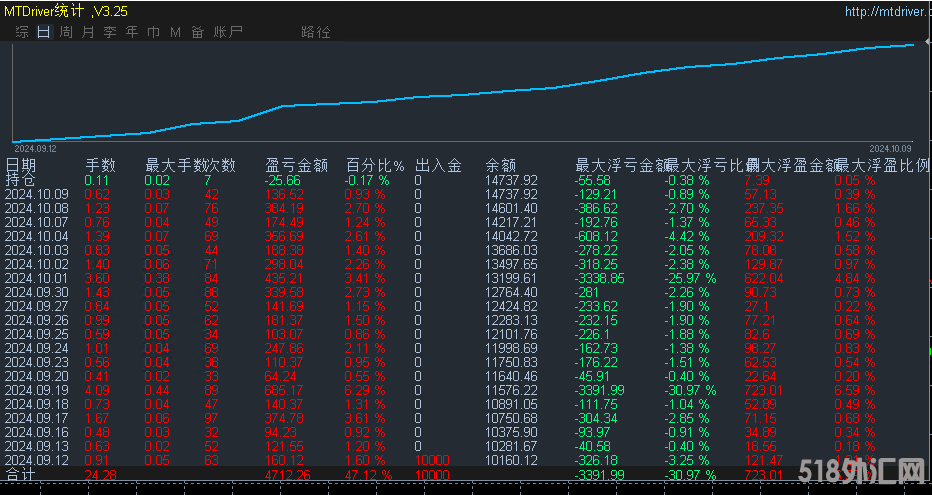Image resolution: width=932 pixels, height=495 pixels.
Task: Click the 盈亏金额 column header
Action: tap(297, 165)
